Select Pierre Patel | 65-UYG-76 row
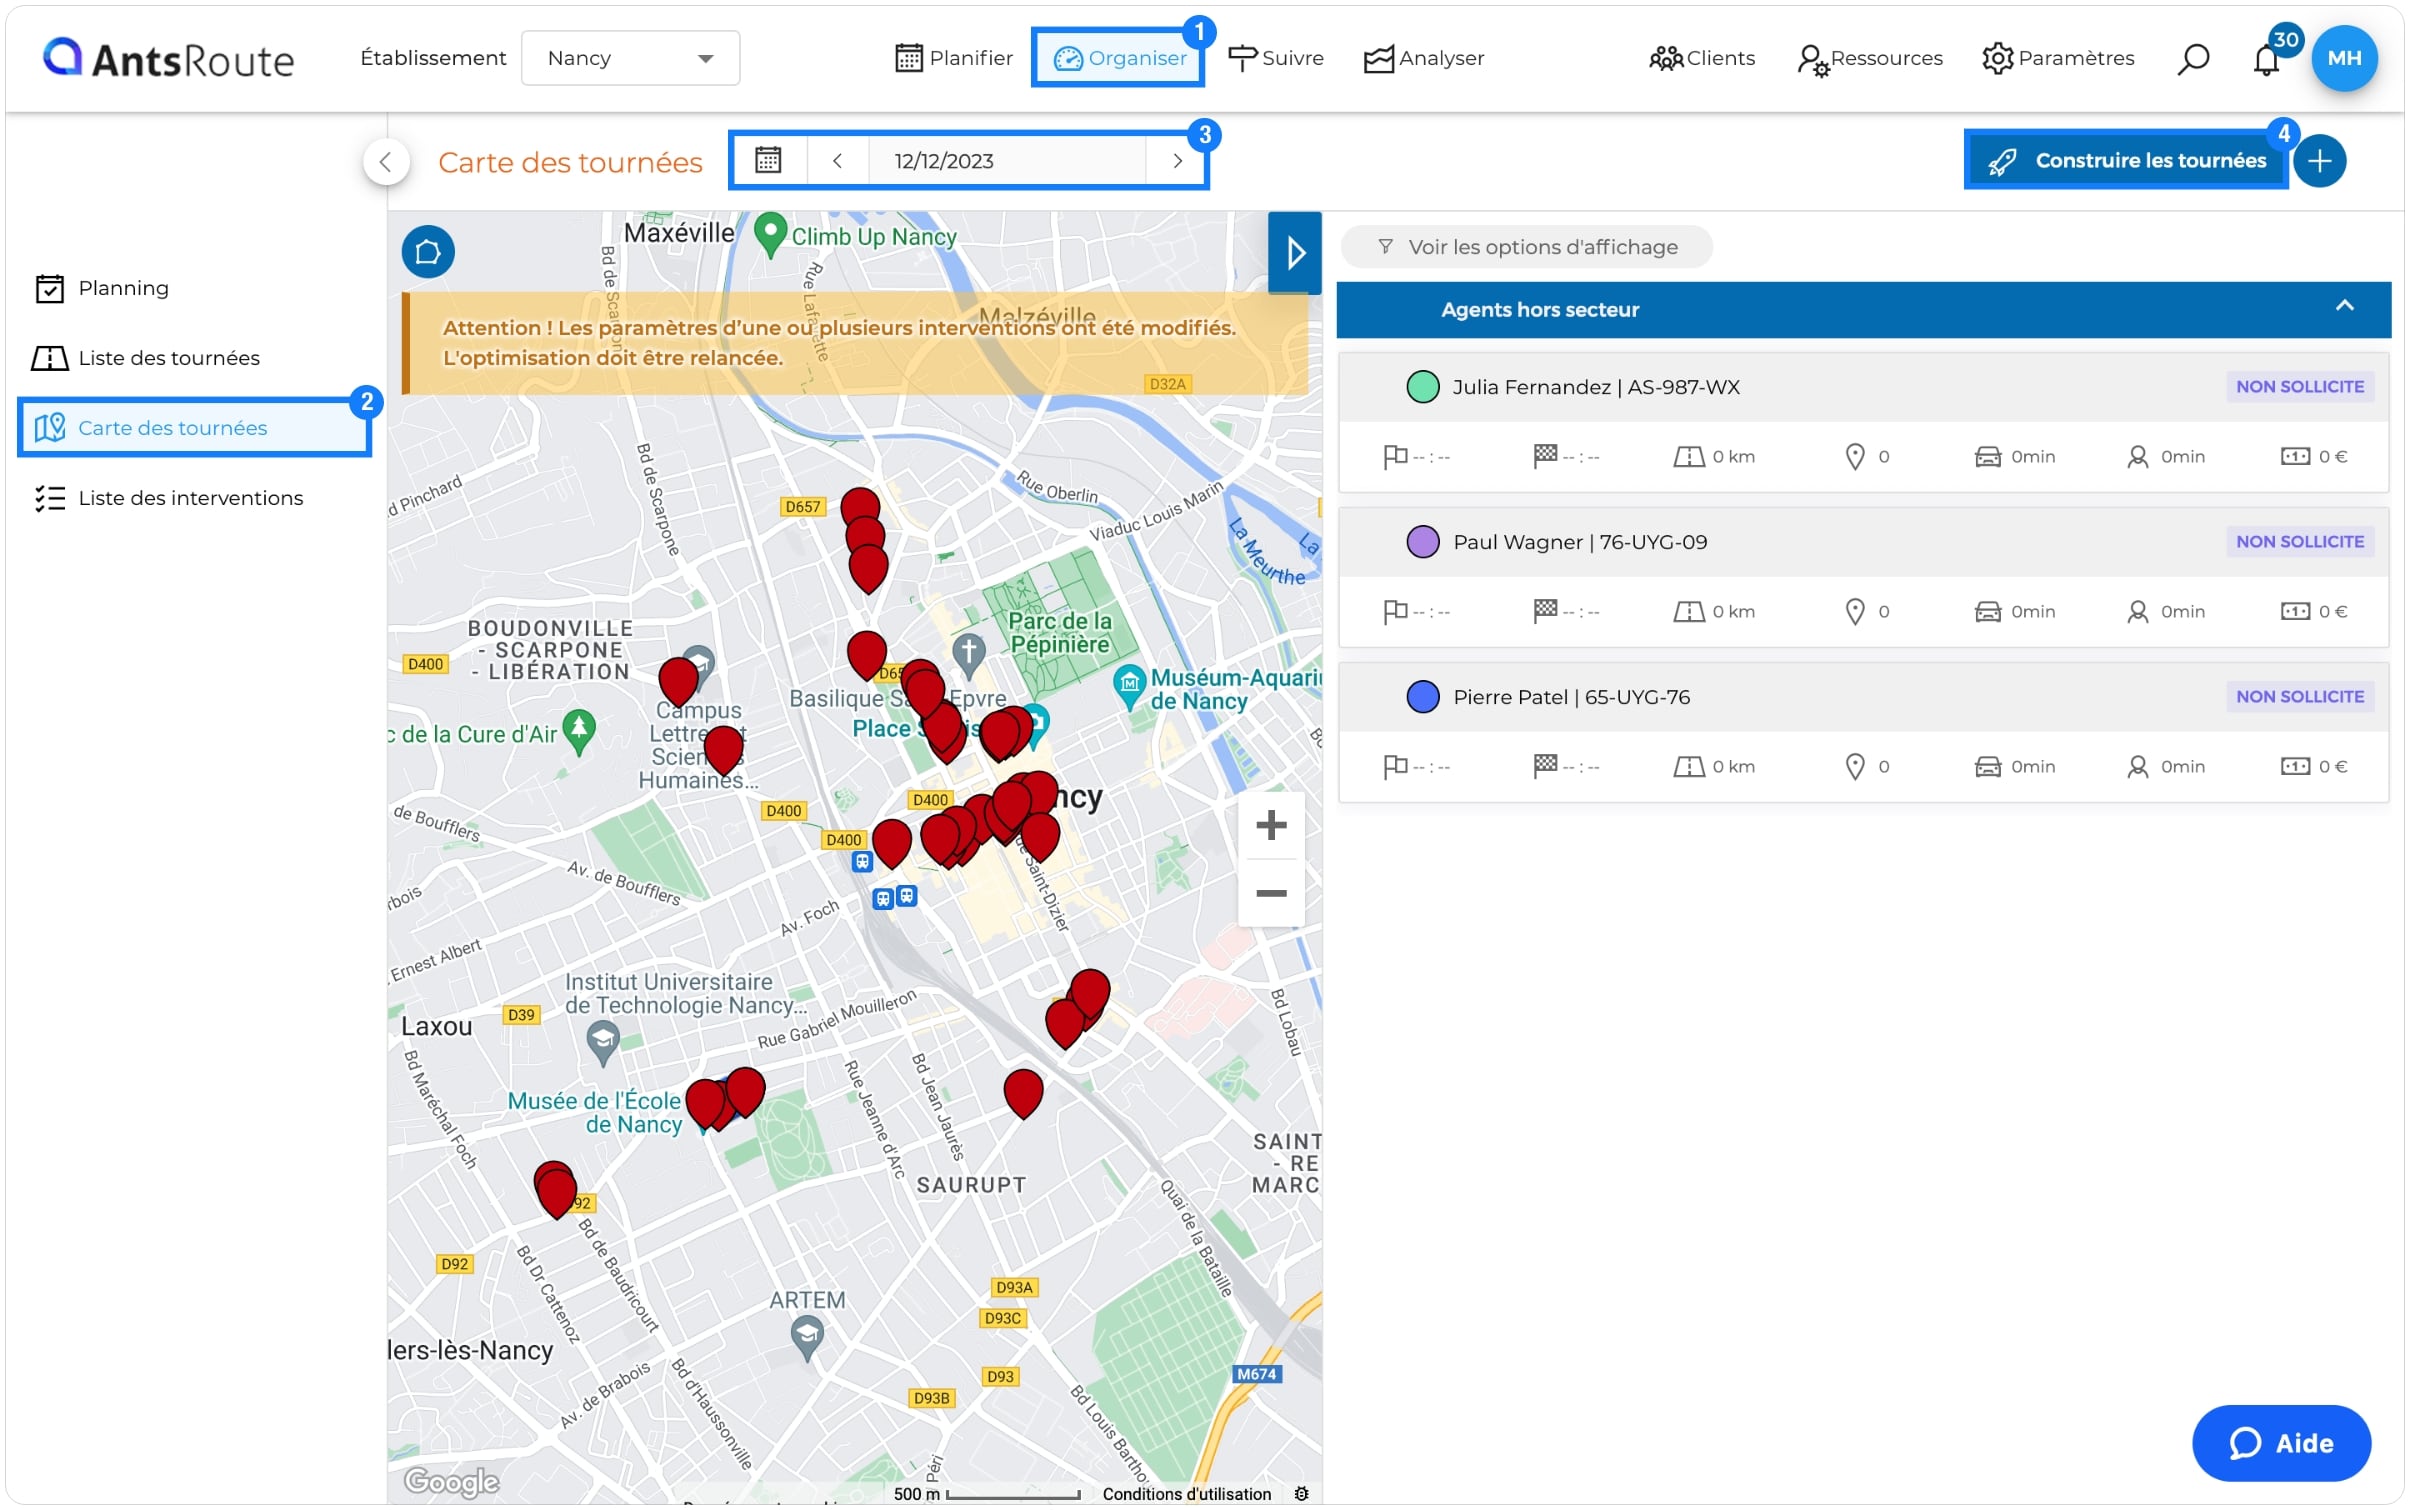 tap(1863, 697)
